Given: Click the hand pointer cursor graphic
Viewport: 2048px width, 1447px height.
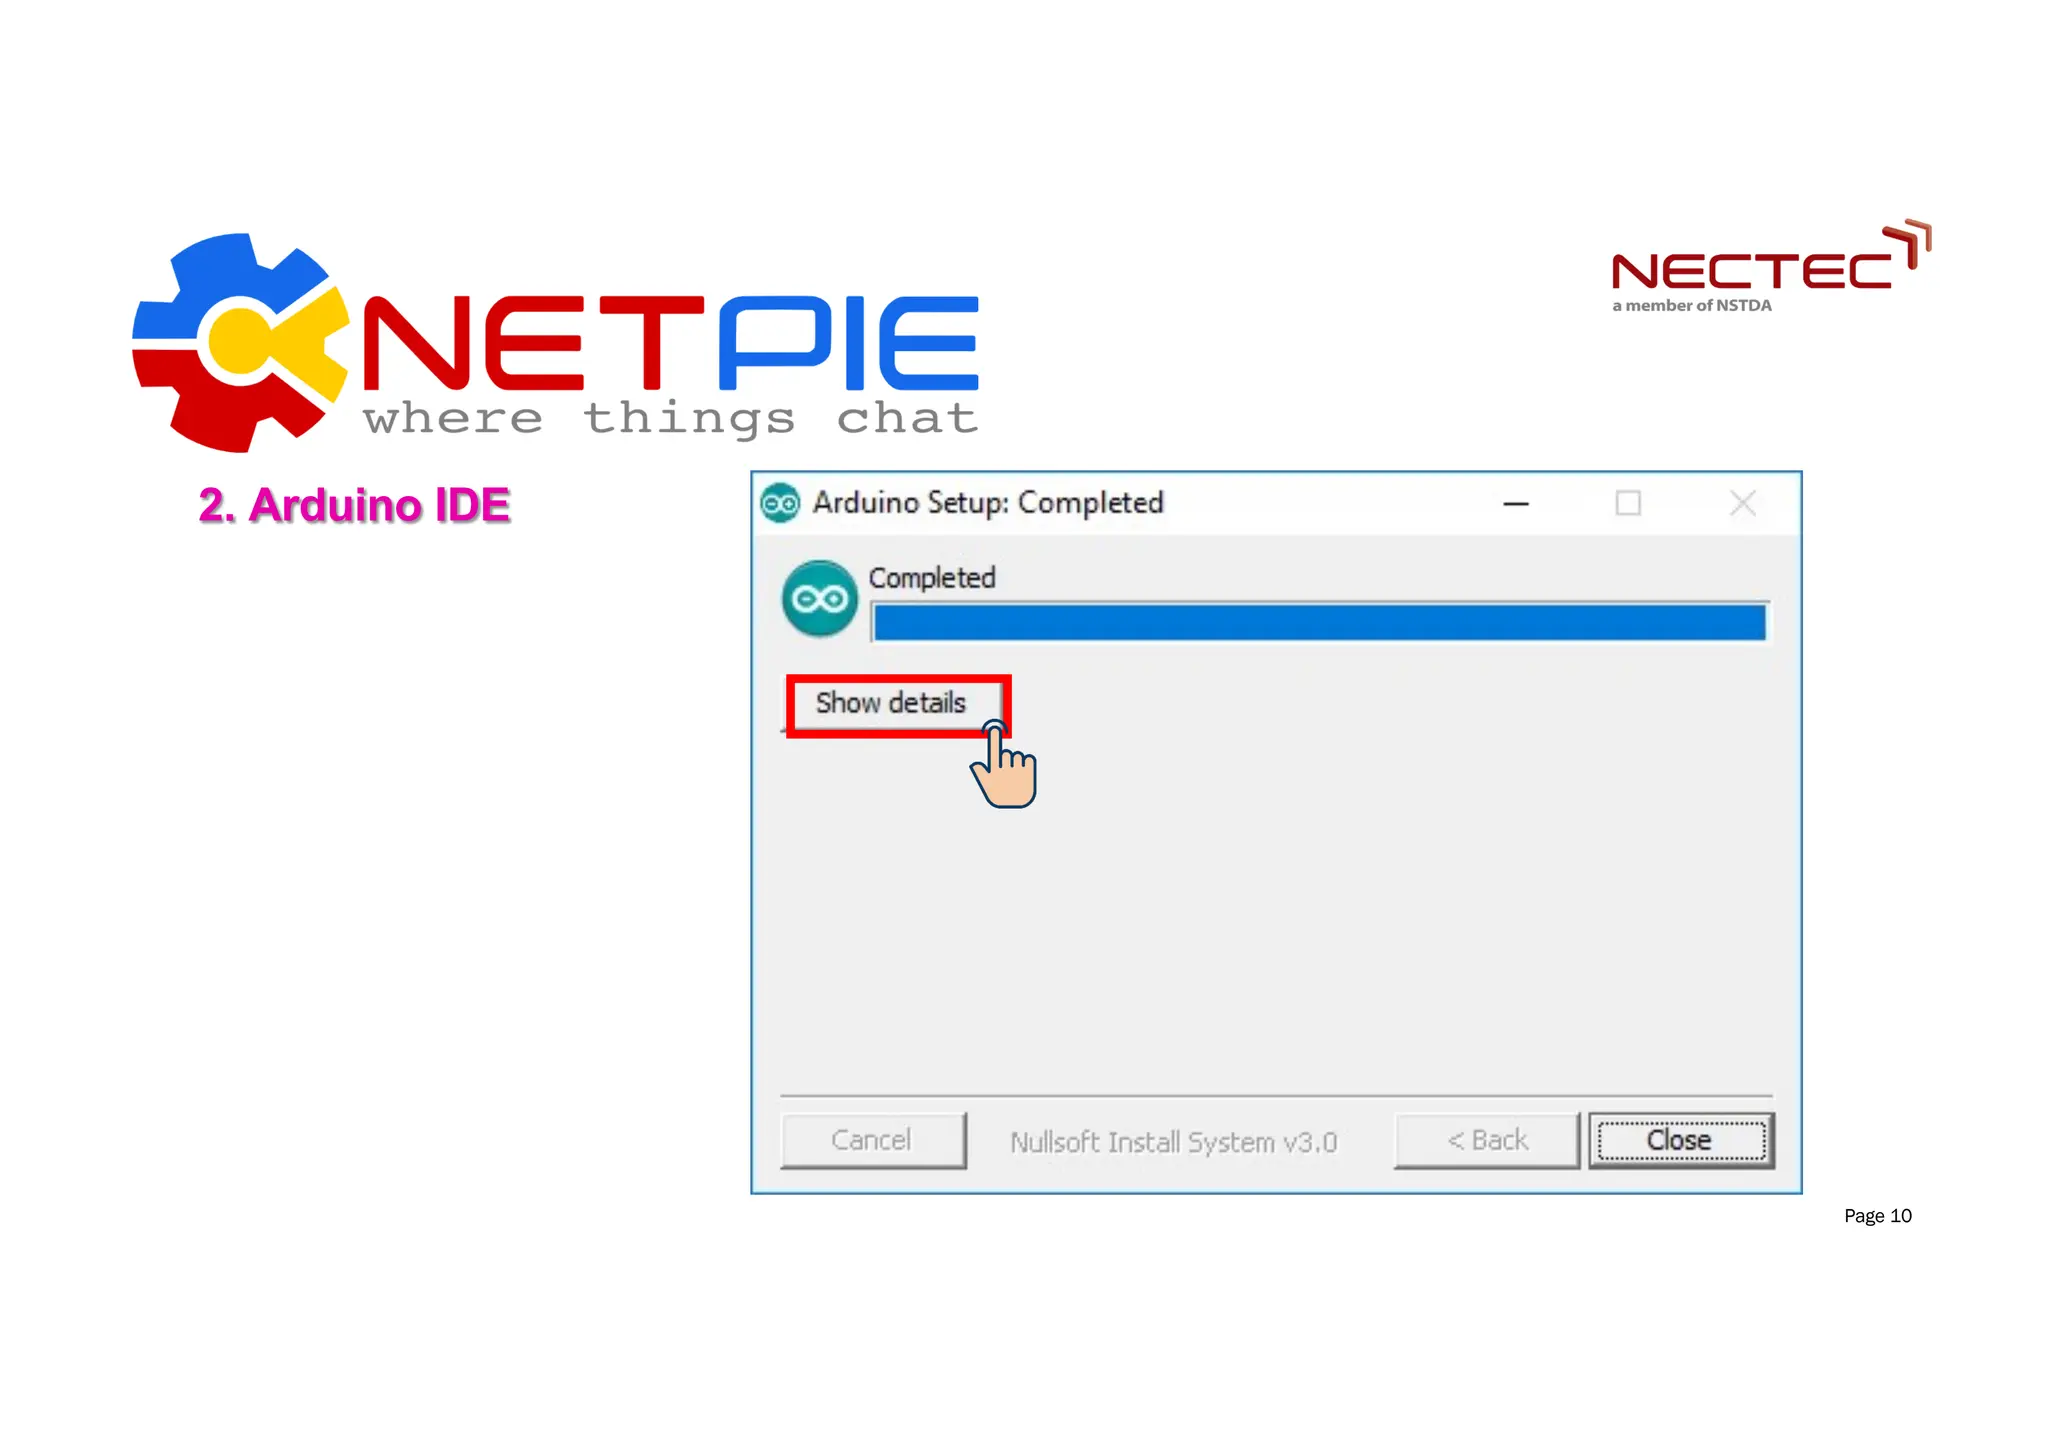Looking at the screenshot, I should click(x=1004, y=765).
